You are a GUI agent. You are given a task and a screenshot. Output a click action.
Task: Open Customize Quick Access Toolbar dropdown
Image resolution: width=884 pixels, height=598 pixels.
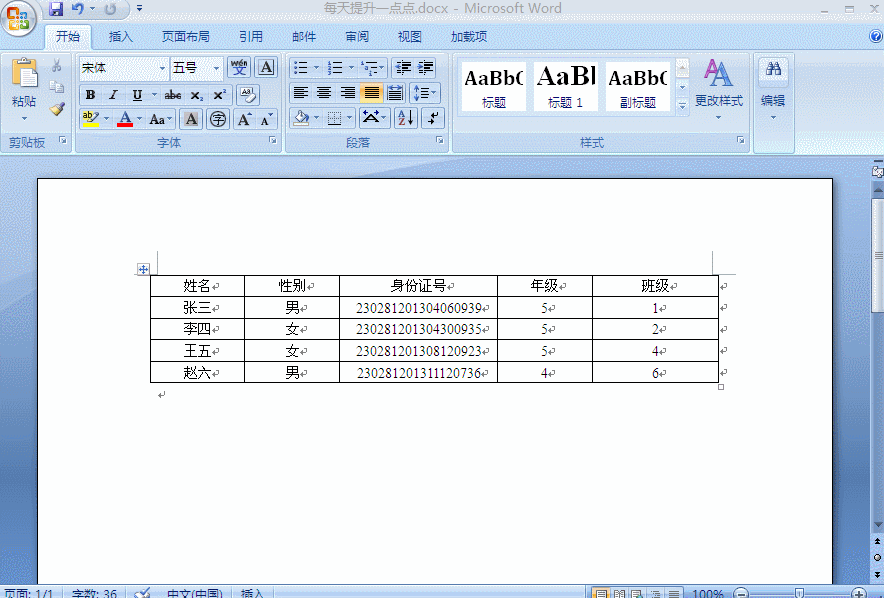point(139,9)
